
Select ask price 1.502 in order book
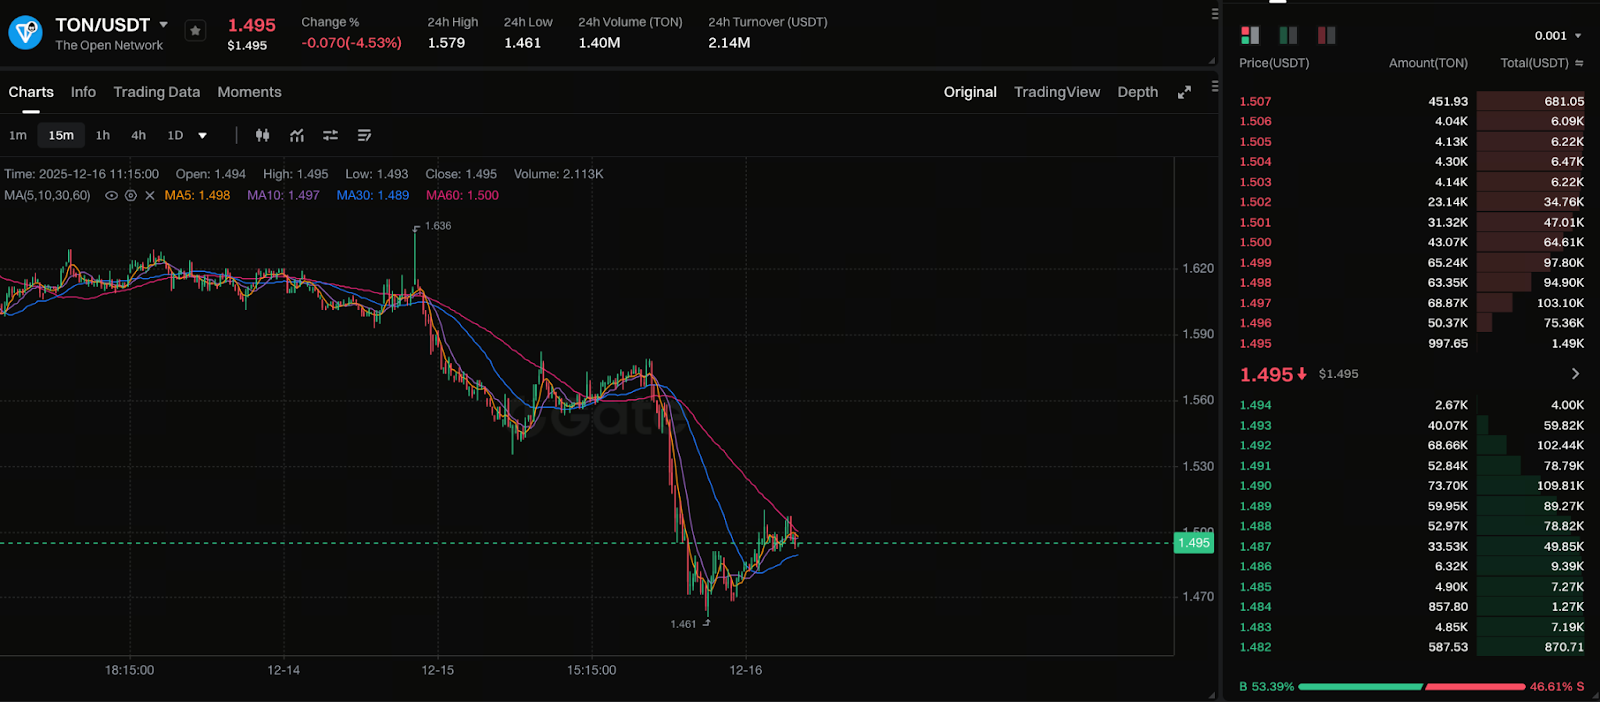click(x=1255, y=202)
